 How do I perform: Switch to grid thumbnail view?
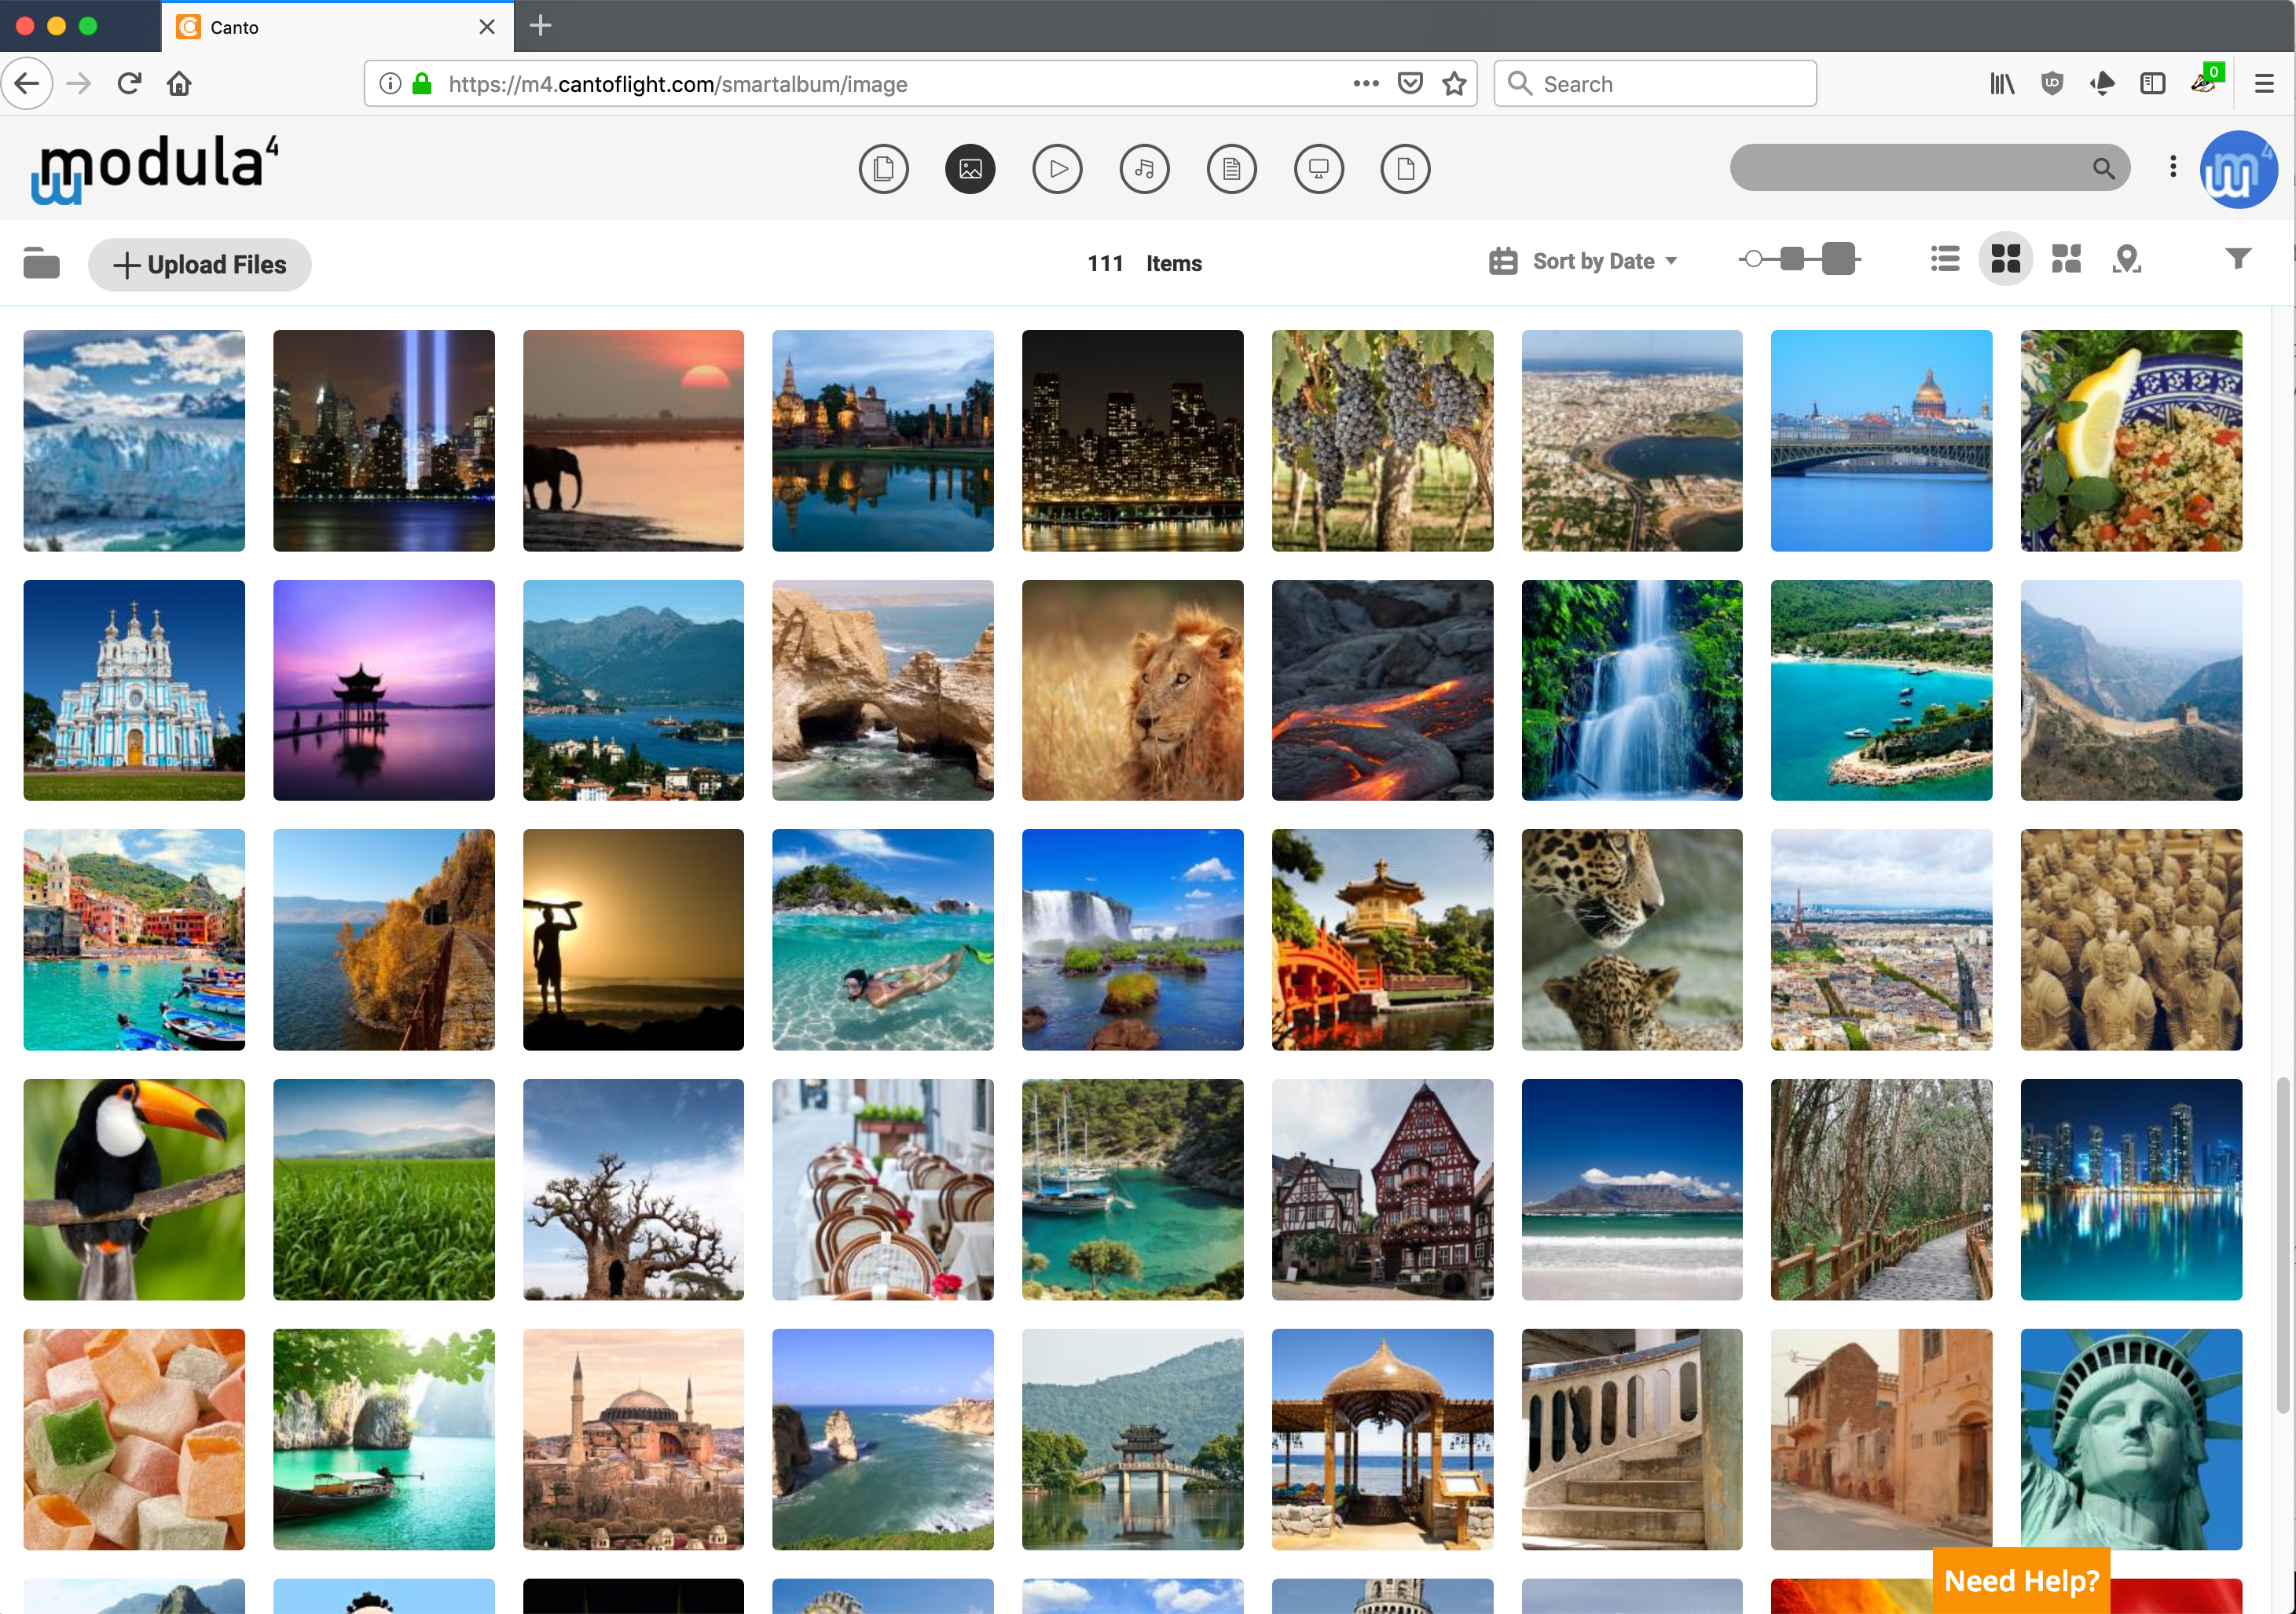click(x=2005, y=260)
